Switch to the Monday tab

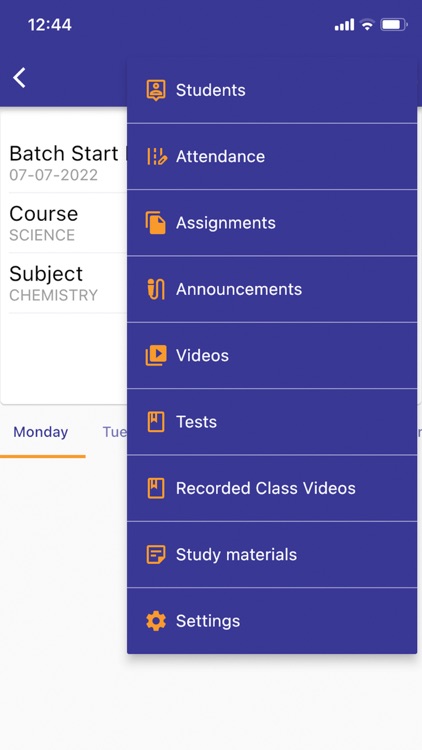(x=41, y=432)
